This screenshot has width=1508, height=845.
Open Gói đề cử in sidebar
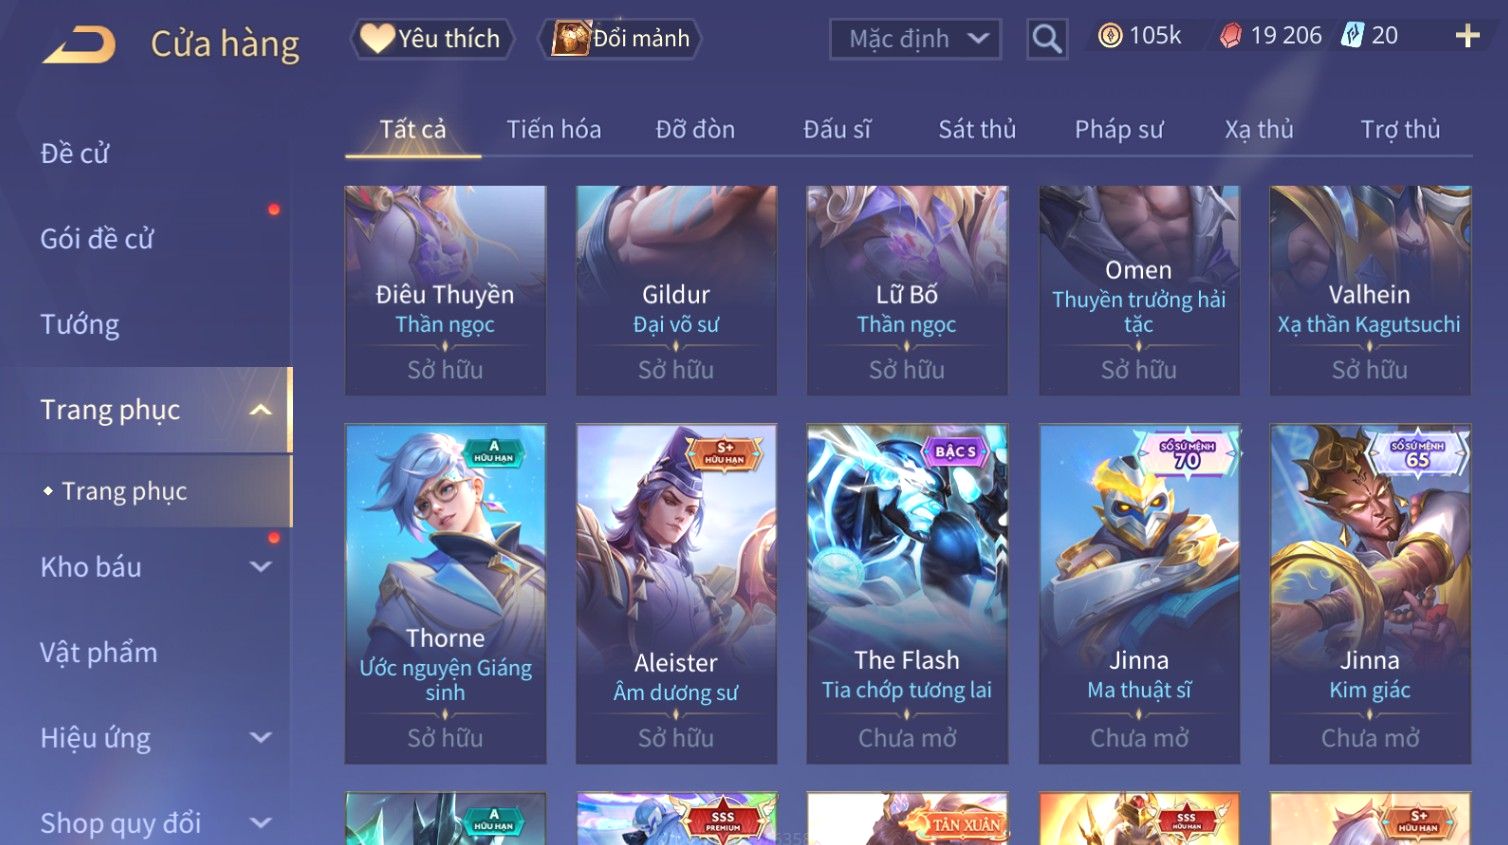pyautogui.click(x=97, y=239)
